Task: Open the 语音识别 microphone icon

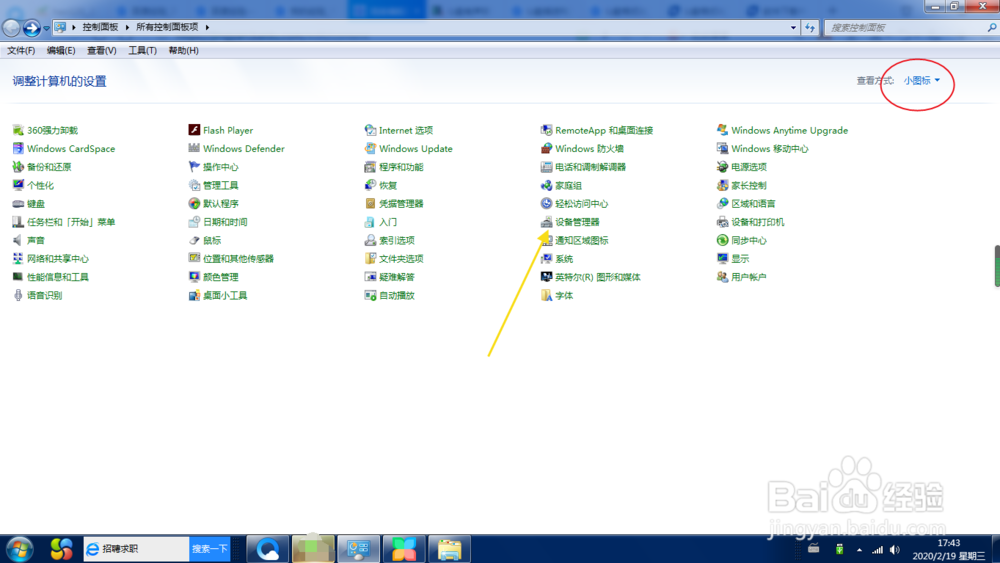Action: coord(18,295)
